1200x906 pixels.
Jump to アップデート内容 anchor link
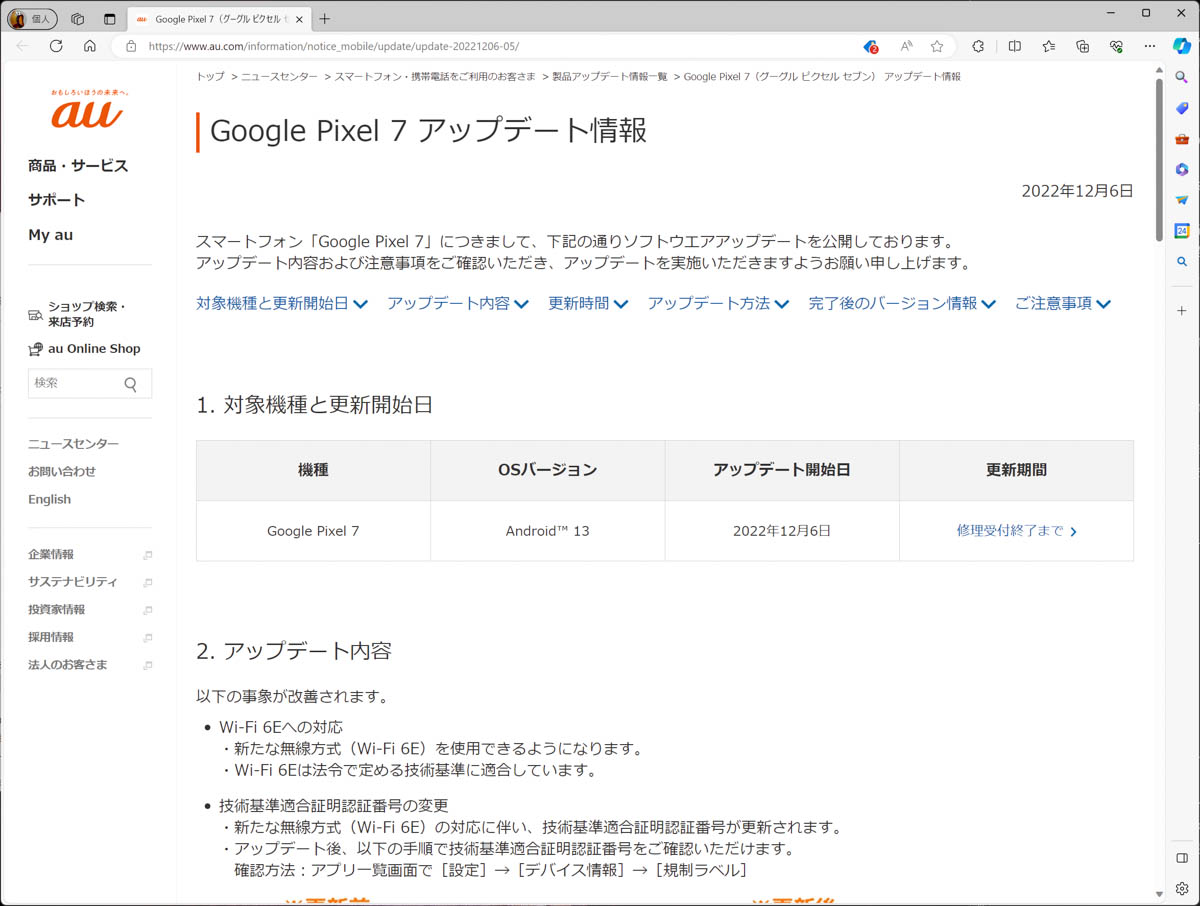pyautogui.click(x=458, y=303)
